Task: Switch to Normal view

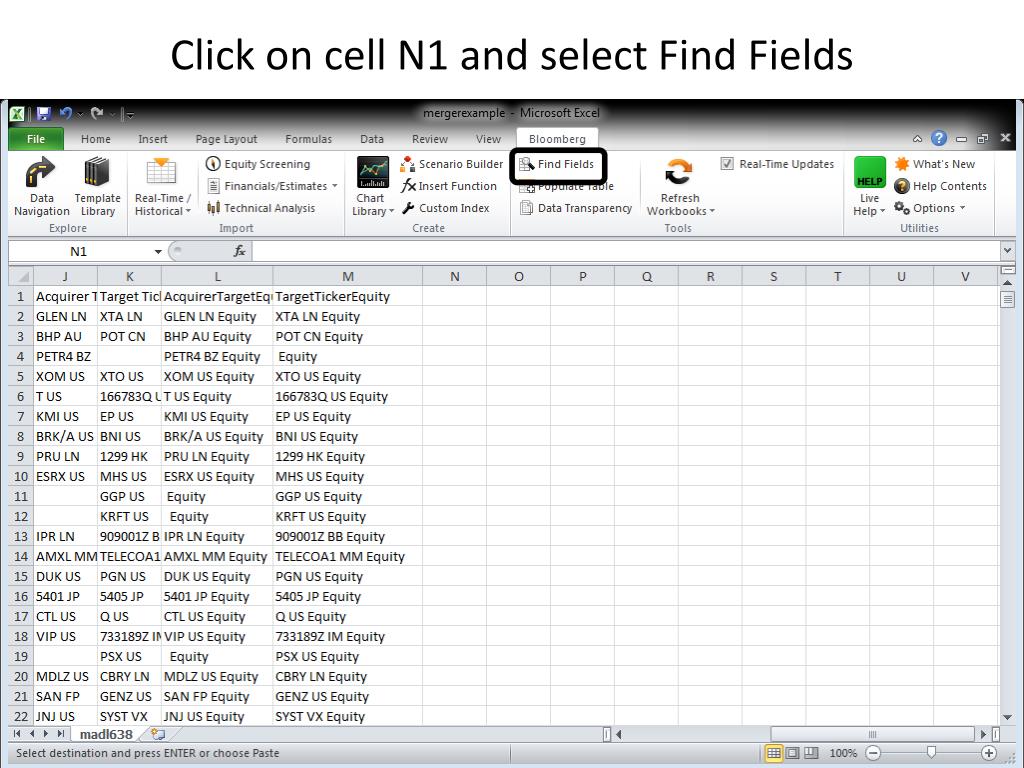Action: (773, 753)
